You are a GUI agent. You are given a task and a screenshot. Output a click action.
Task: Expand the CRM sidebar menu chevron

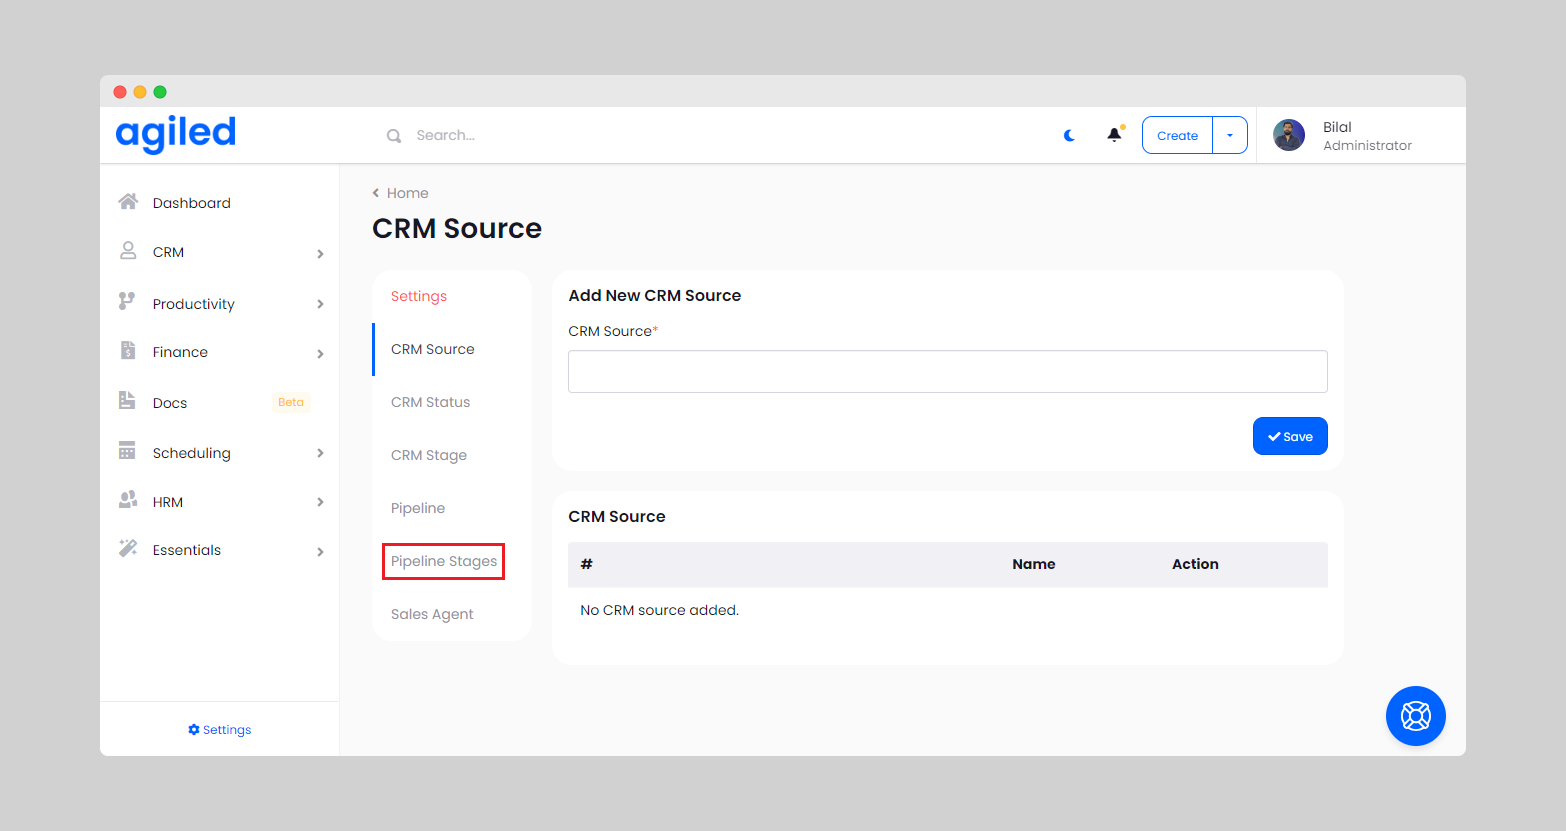320,254
